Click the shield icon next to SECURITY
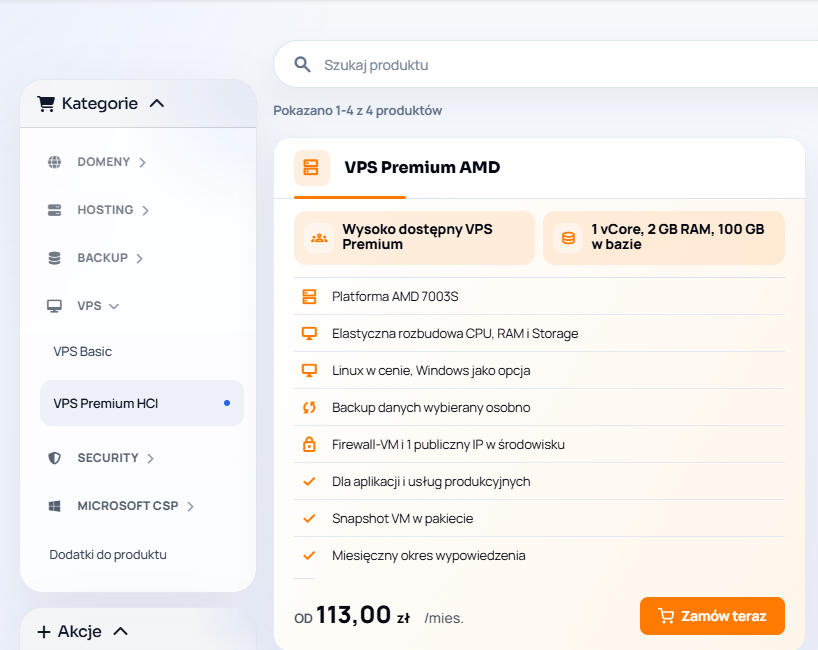Image resolution: width=818 pixels, height=650 pixels. click(54, 458)
